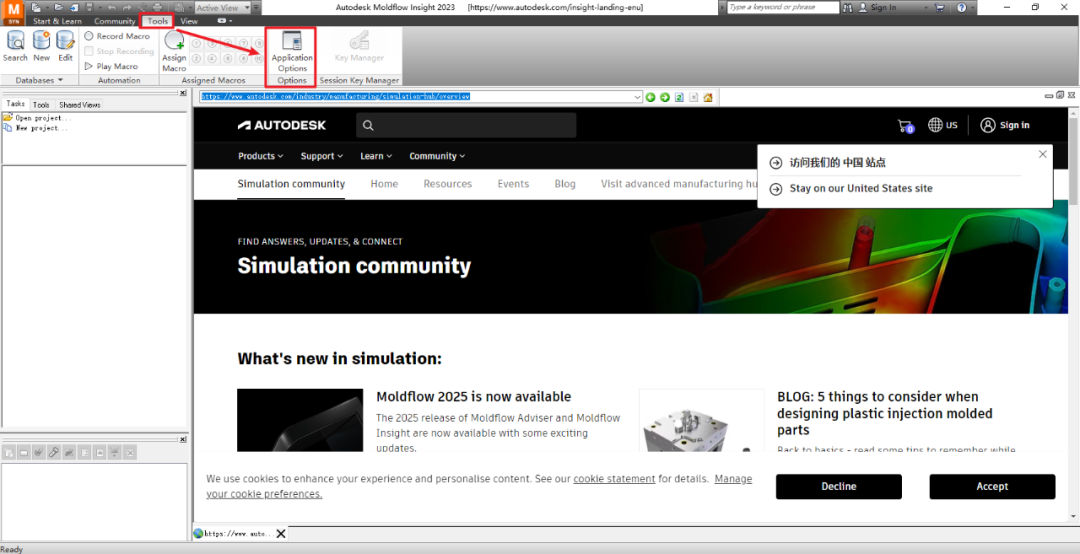Screen dimensions: 1080x554
Task: Expand the Support menu
Action: point(322,156)
